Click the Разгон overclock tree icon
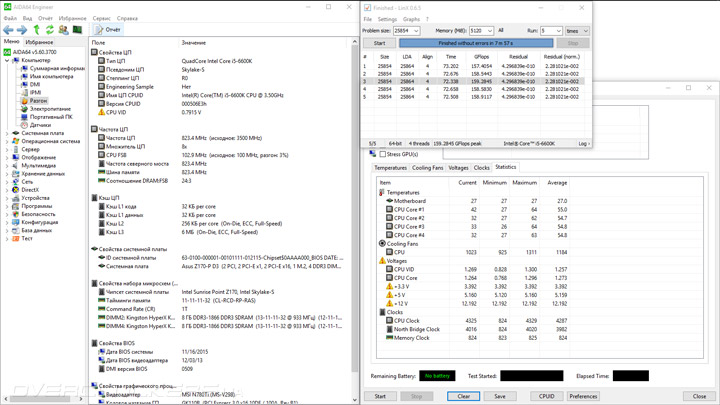The image size is (720, 405). [x=24, y=101]
